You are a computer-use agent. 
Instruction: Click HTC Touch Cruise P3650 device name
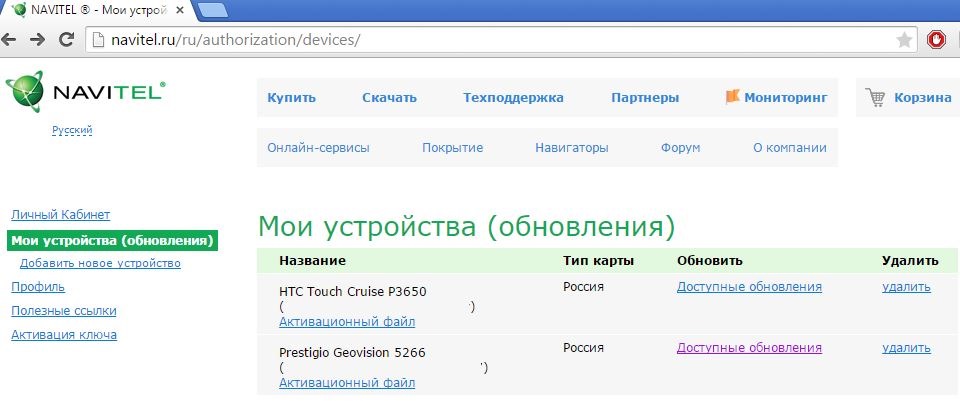(x=353, y=291)
